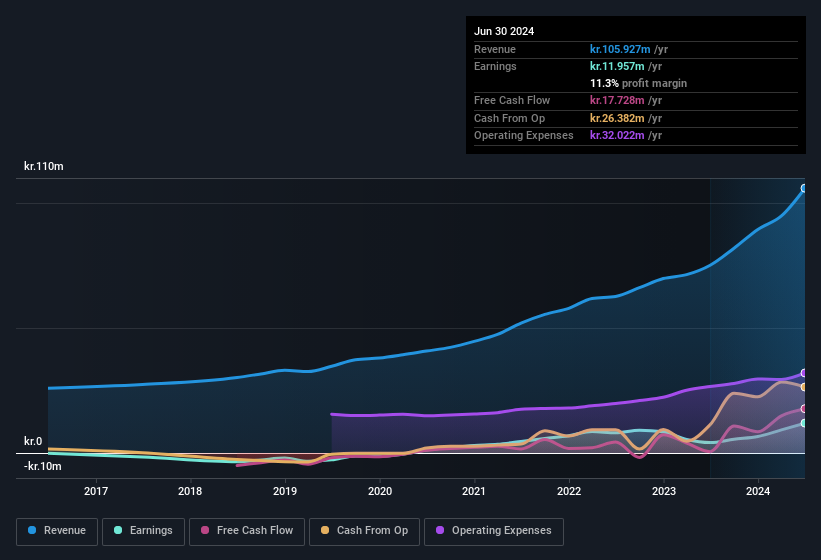The height and width of the screenshot is (560, 821).
Task: Click the 2020 x-axis label
Action: click(x=380, y=491)
